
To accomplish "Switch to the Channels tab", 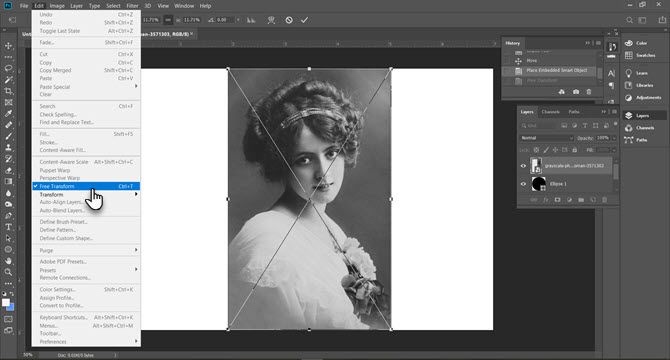I will pyautogui.click(x=550, y=112).
